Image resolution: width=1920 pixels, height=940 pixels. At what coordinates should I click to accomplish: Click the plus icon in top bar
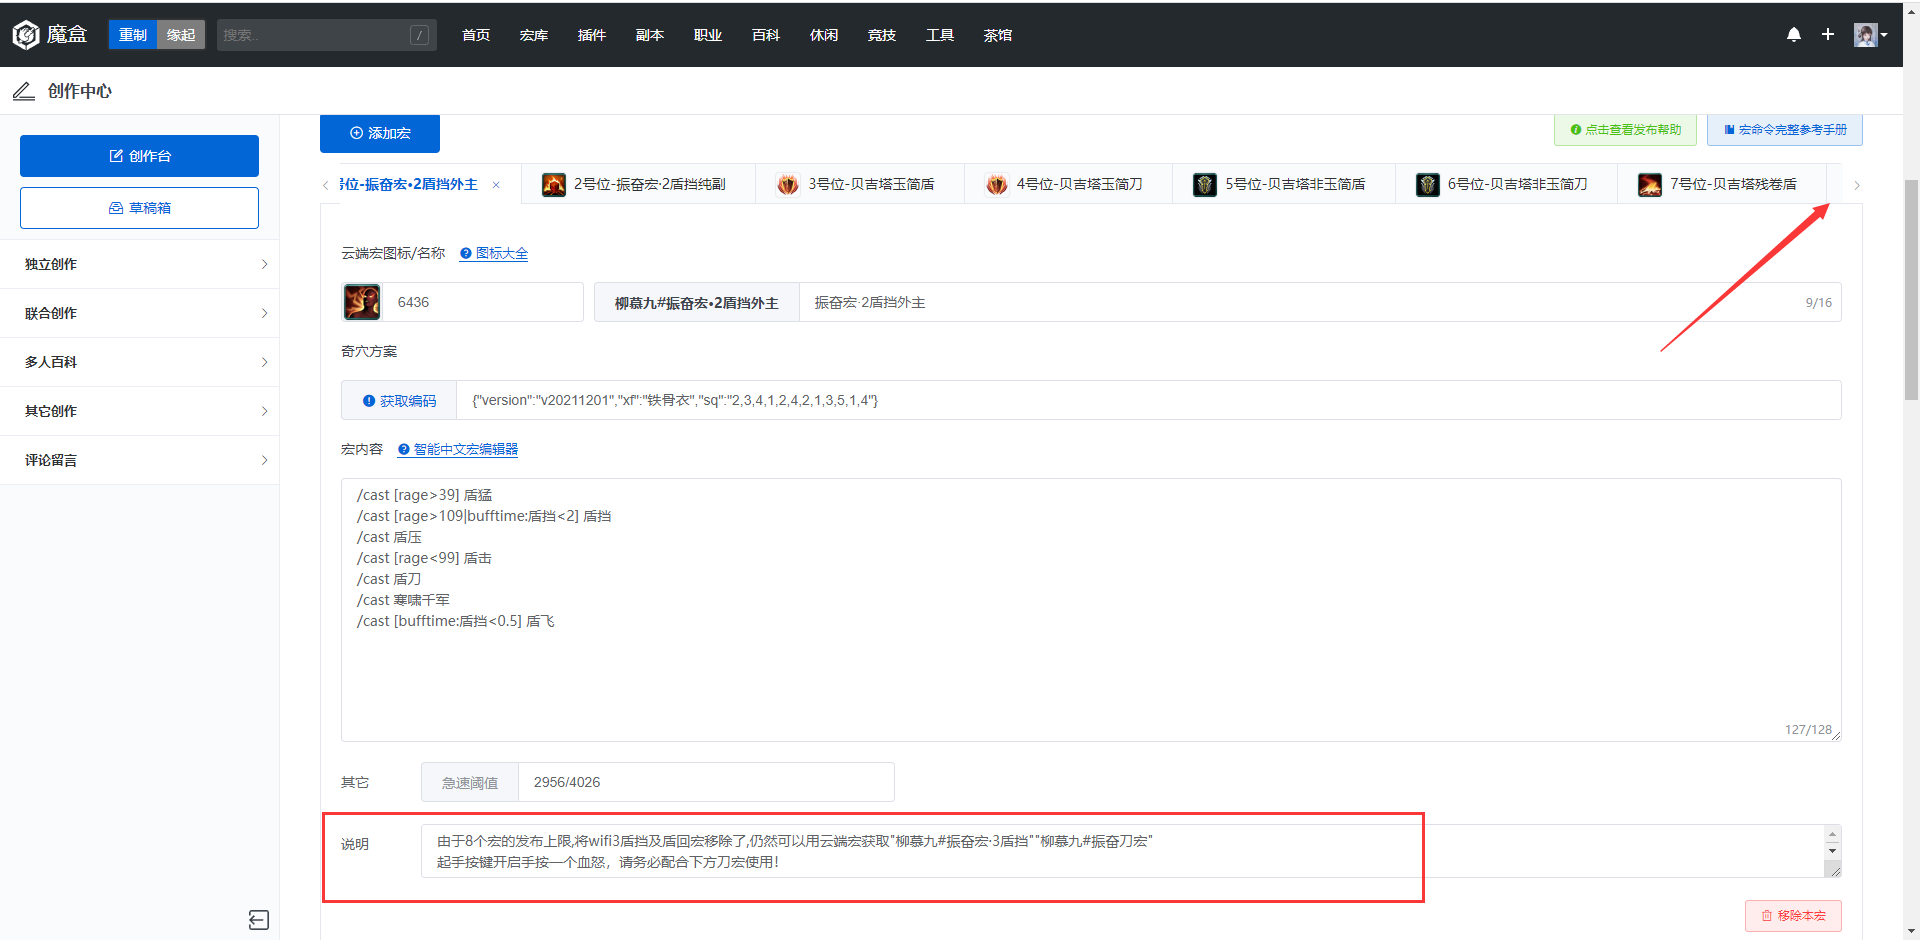click(1827, 34)
